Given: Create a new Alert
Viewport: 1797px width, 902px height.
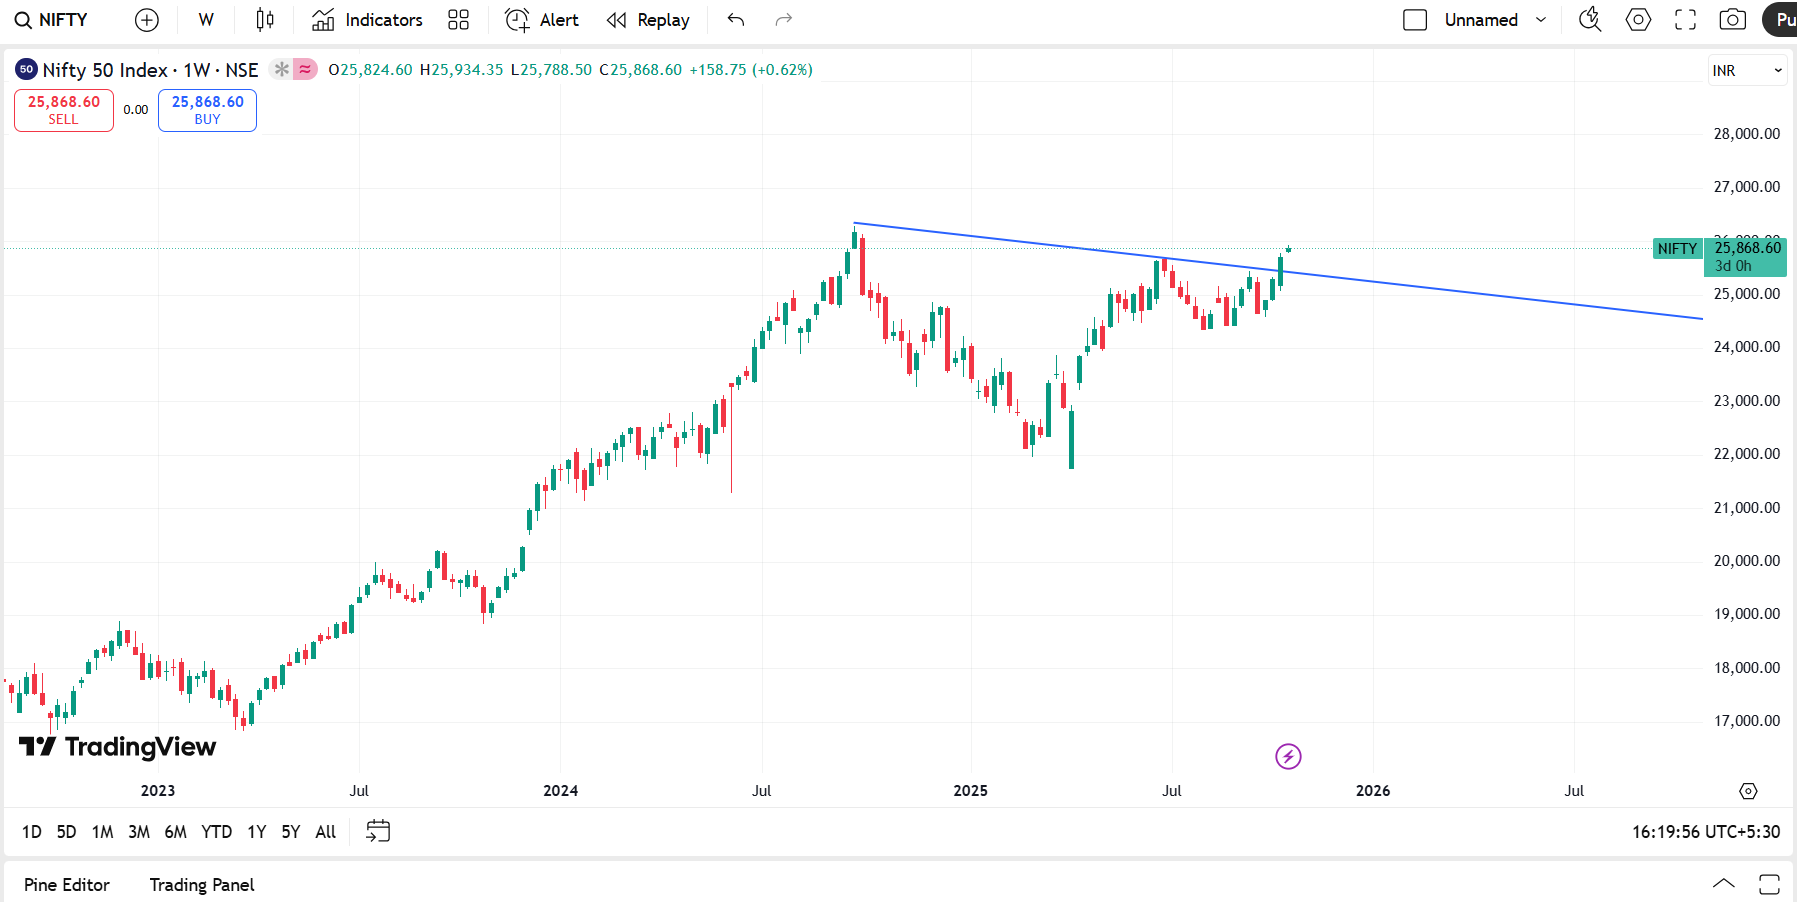Looking at the screenshot, I should 542,20.
